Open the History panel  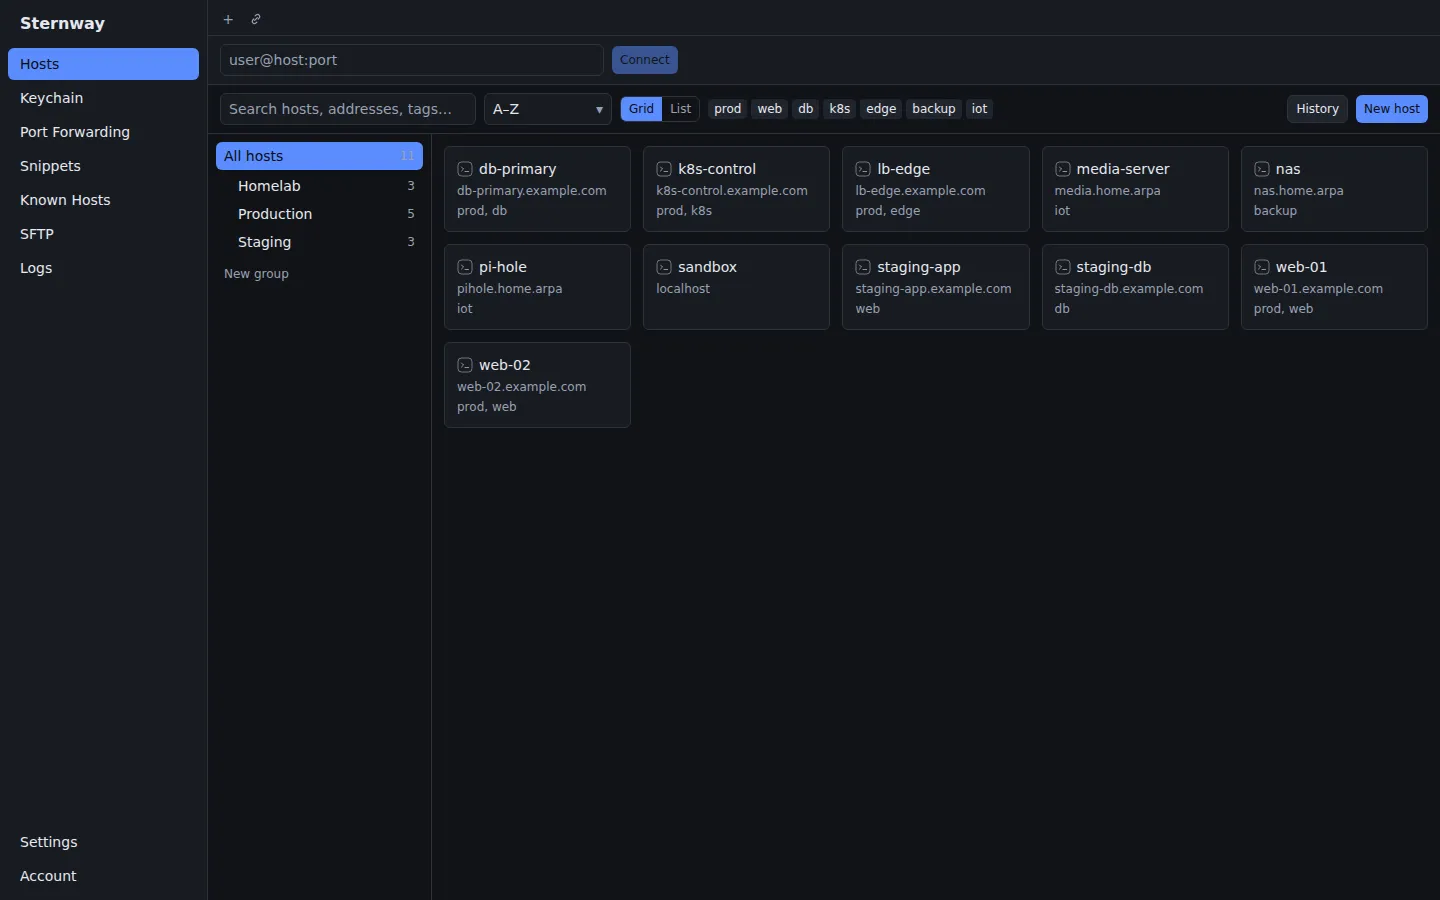[x=1317, y=109]
